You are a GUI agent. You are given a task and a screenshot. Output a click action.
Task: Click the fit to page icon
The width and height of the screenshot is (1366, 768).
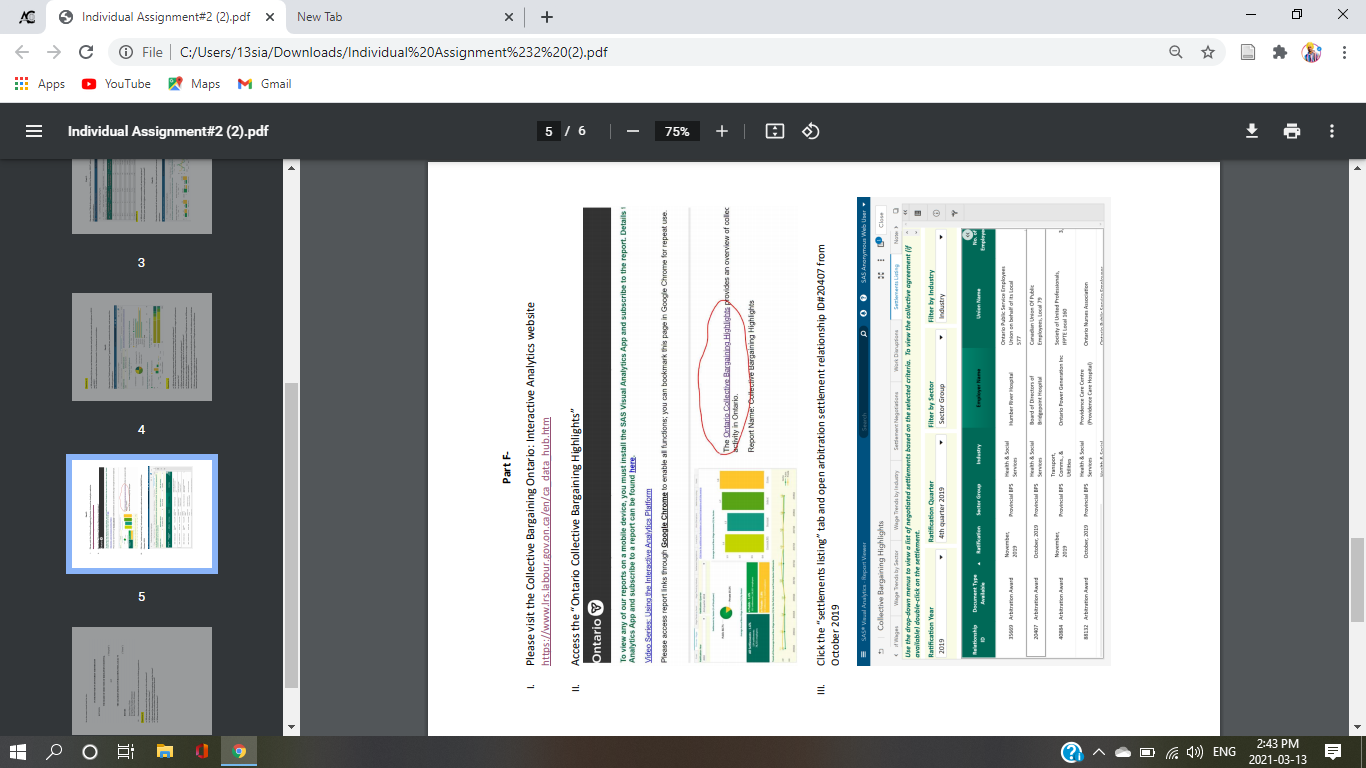point(774,131)
